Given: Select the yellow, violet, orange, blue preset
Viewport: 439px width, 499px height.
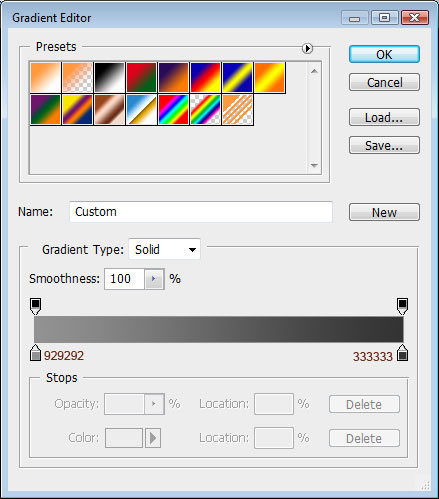Looking at the screenshot, I should (77, 109).
